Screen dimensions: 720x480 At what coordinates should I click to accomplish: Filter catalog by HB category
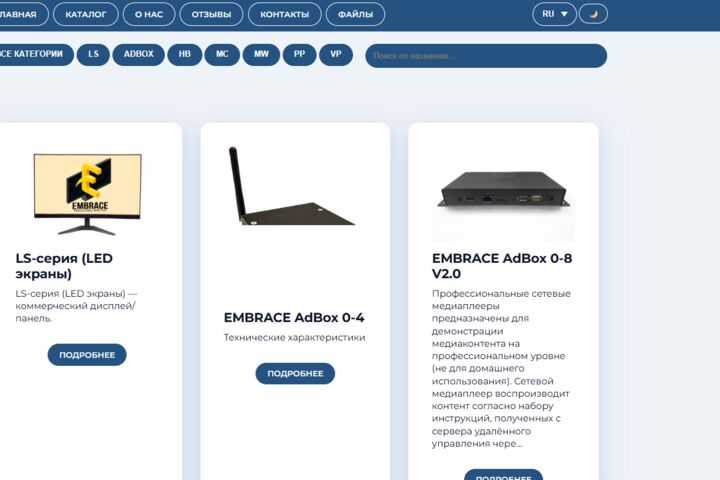[185, 54]
